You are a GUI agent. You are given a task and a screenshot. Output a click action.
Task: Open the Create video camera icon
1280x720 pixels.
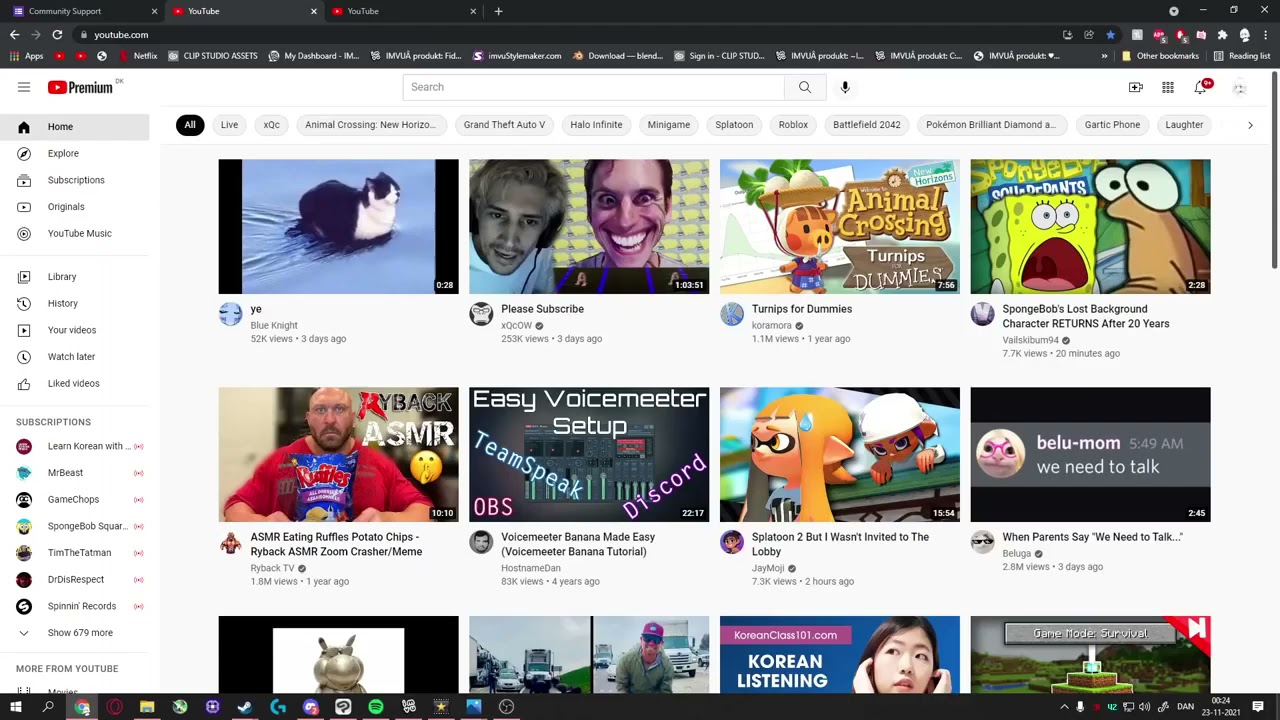point(1136,88)
